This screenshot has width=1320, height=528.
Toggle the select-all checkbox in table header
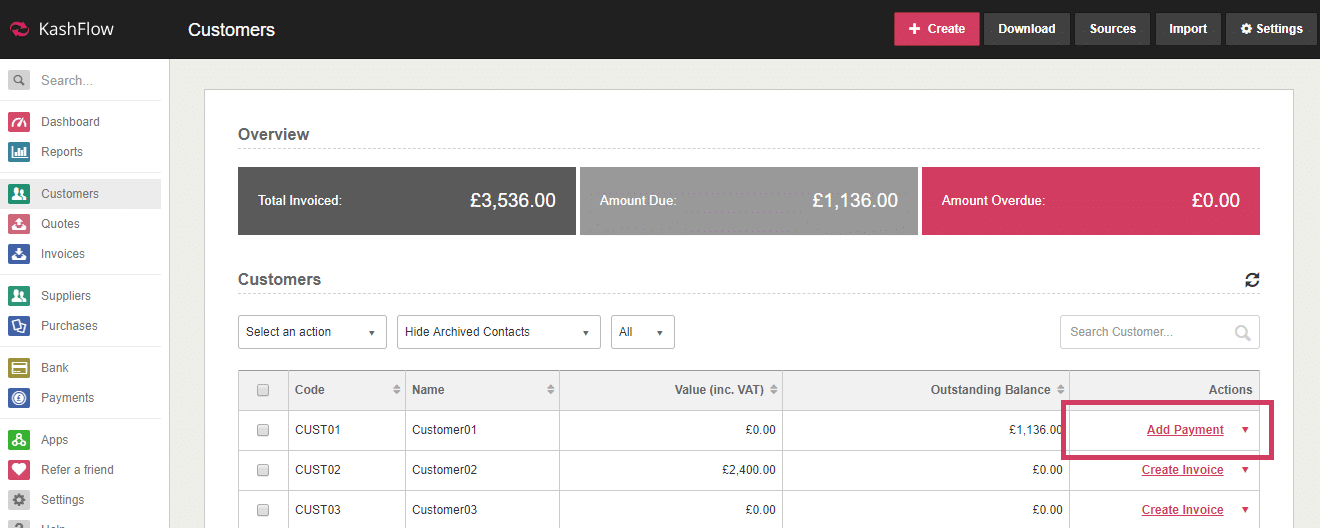coord(263,390)
